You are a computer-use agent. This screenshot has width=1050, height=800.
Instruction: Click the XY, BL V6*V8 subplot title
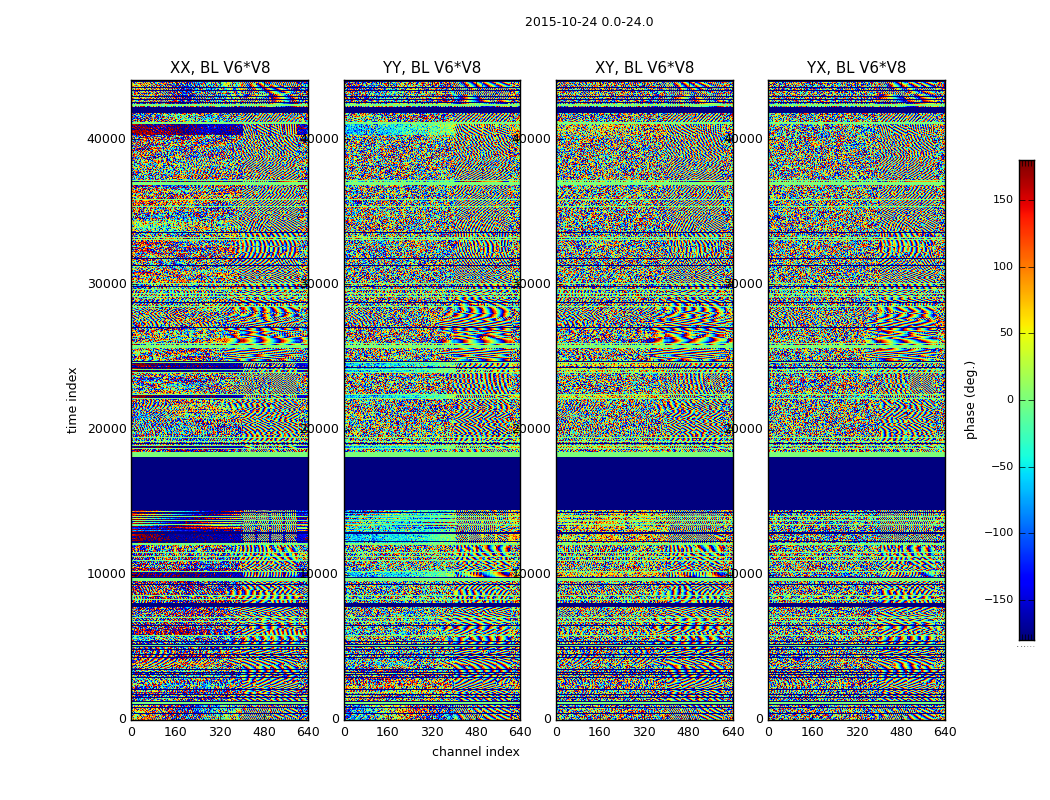(644, 68)
